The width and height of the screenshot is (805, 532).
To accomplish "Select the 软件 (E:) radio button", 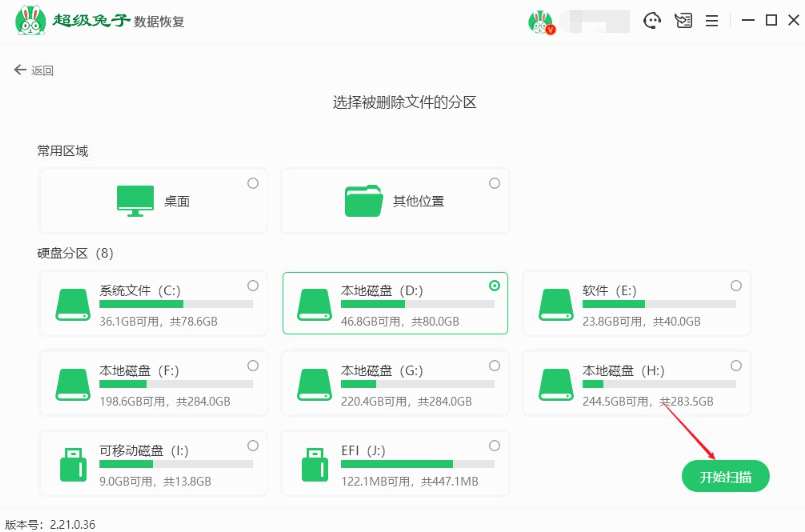I will [x=736, y=286].
